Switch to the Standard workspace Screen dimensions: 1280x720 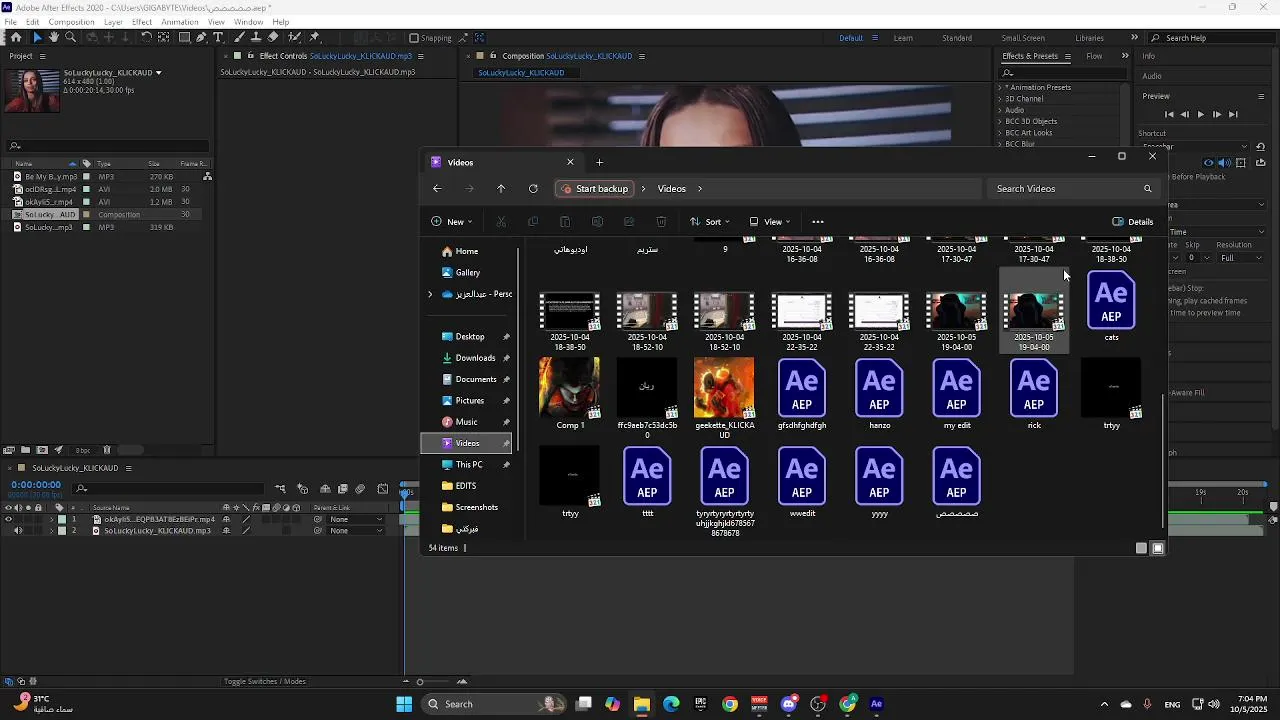(957, 38)
